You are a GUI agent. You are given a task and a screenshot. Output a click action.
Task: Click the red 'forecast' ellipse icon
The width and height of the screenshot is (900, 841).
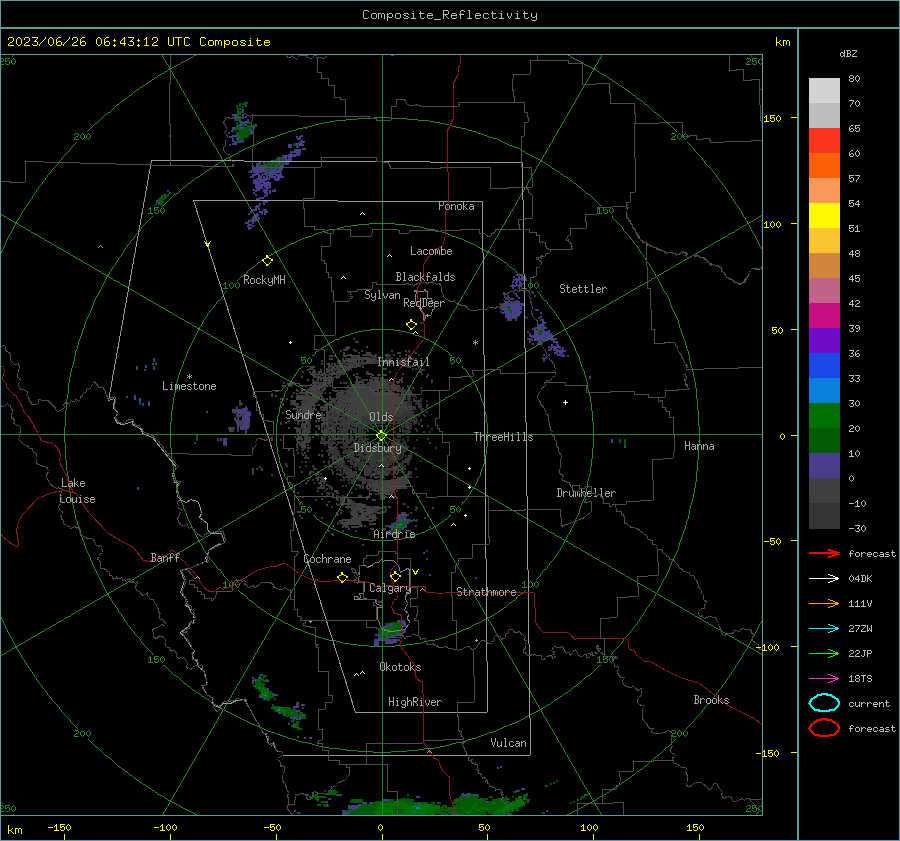(824, 728)
